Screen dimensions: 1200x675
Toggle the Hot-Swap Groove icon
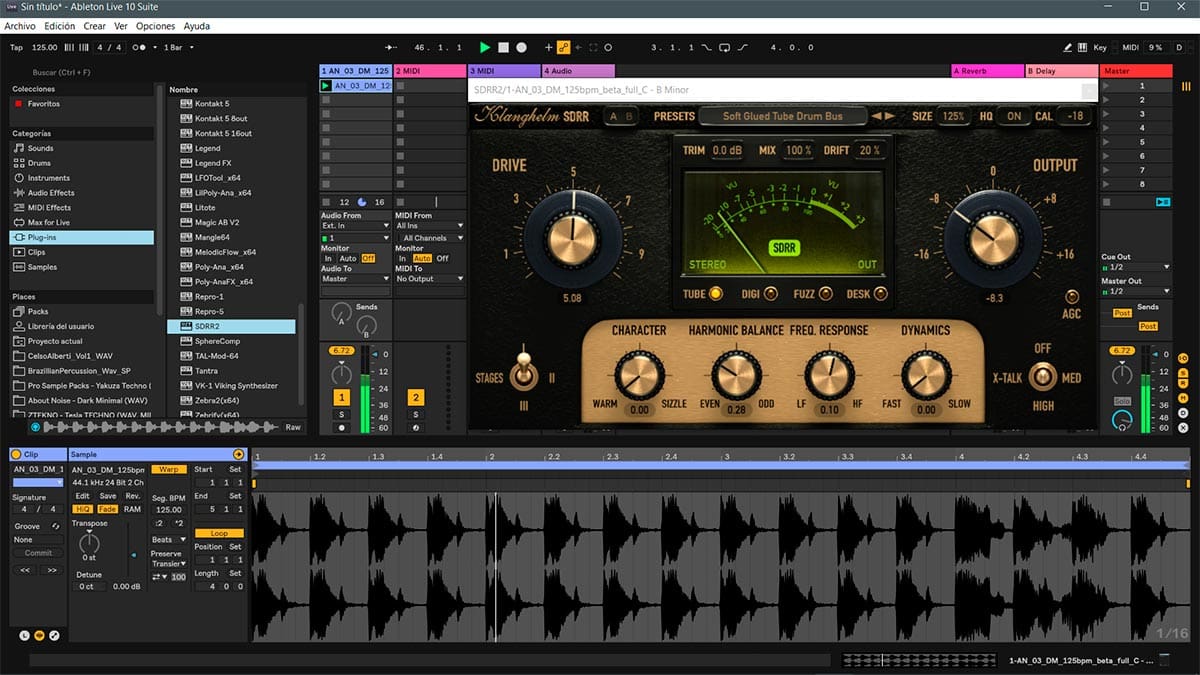[55, 526]
